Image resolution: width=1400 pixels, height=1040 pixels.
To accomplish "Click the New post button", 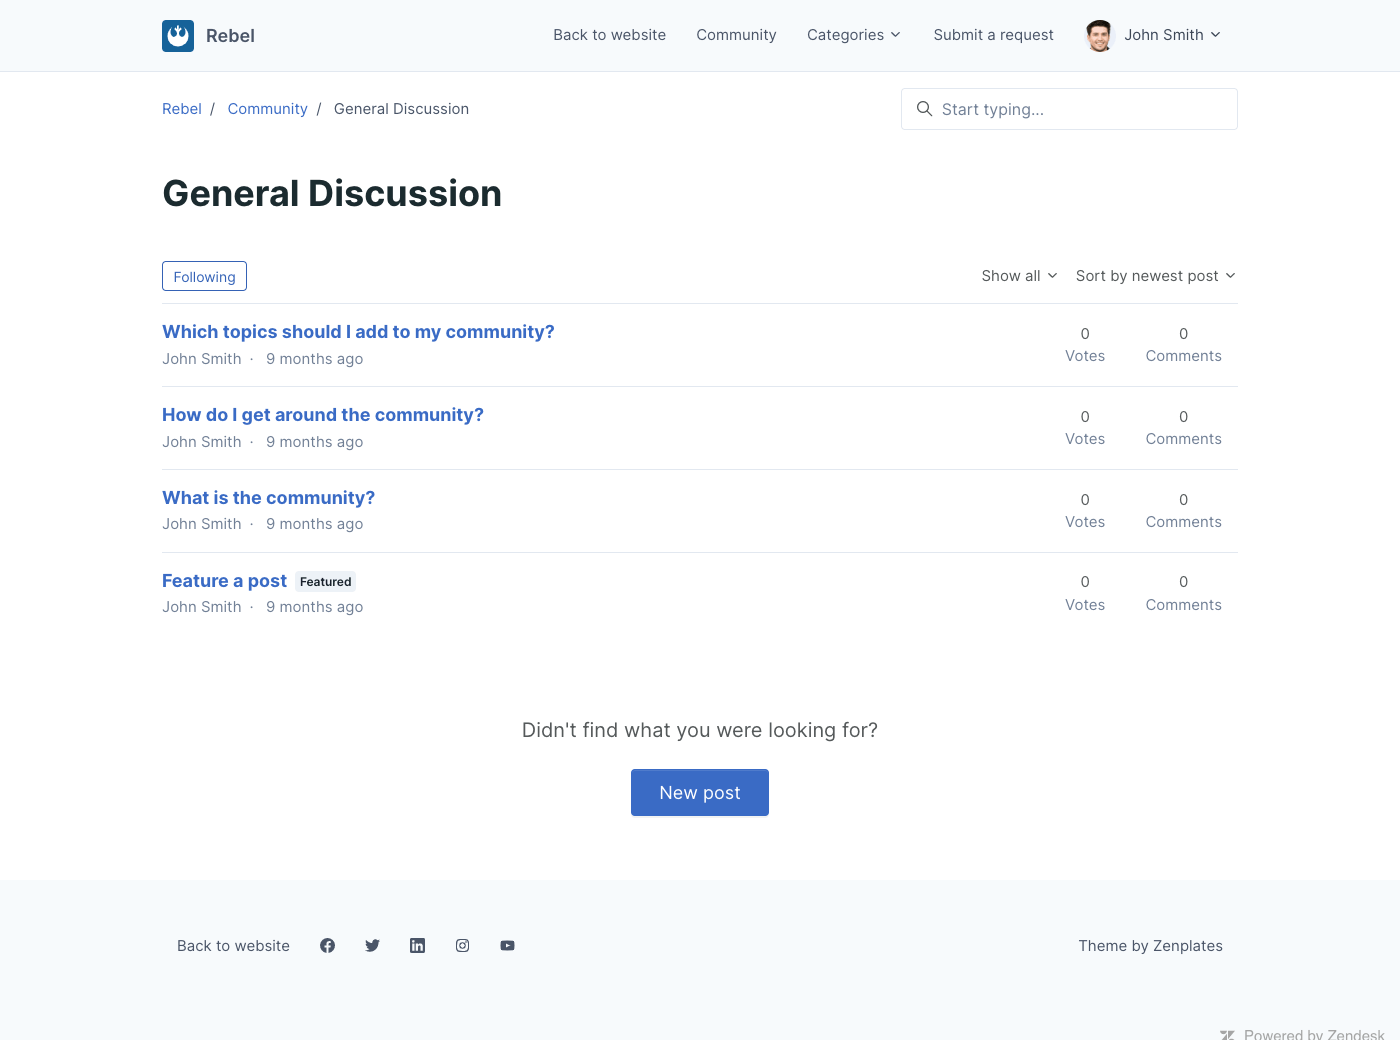I will click(699, 793).
